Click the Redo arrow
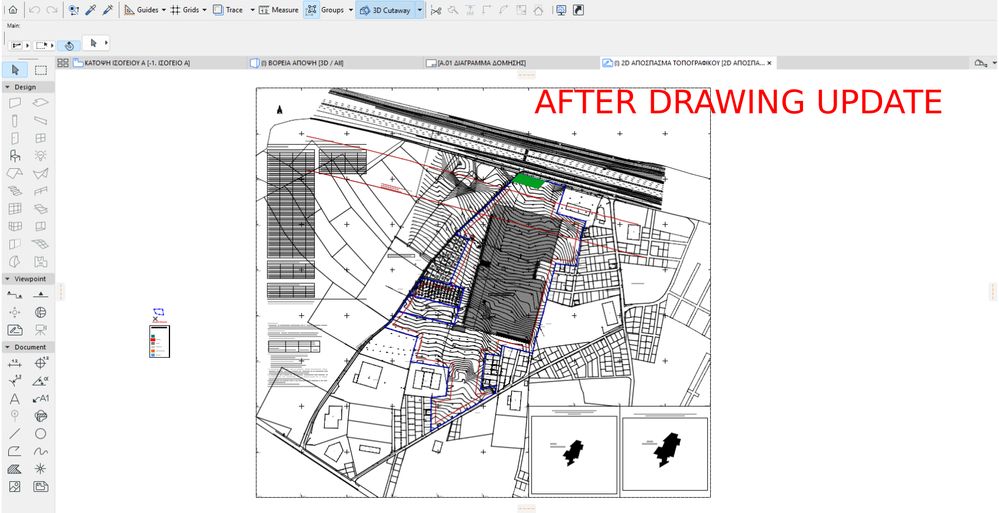 click(x=52, y=10)
